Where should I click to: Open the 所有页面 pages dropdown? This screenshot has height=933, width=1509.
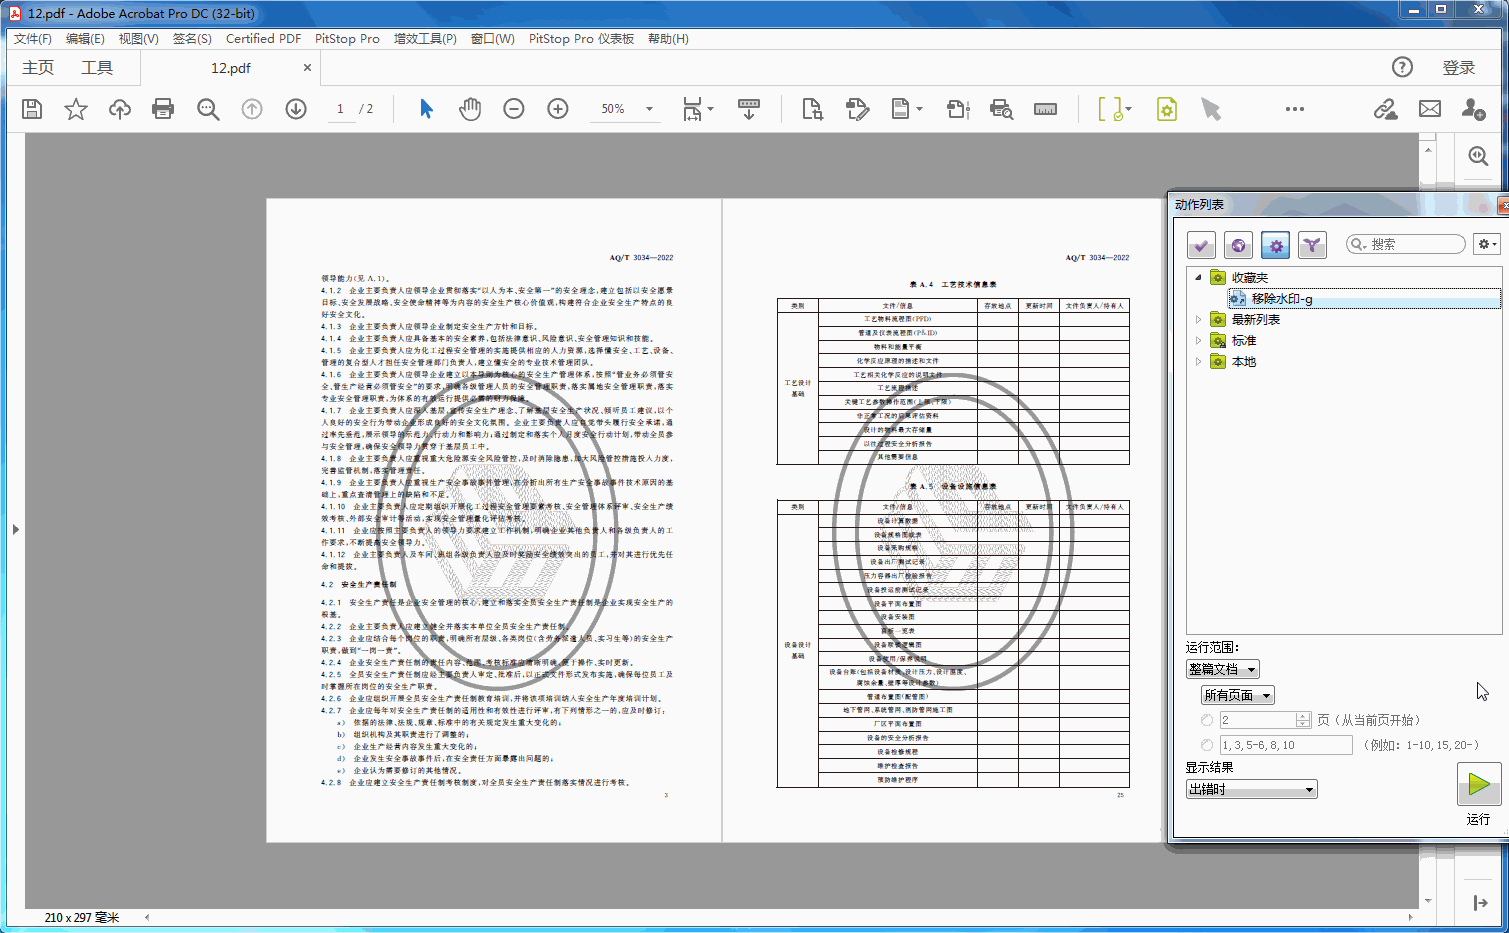[x=1238, y=695]
